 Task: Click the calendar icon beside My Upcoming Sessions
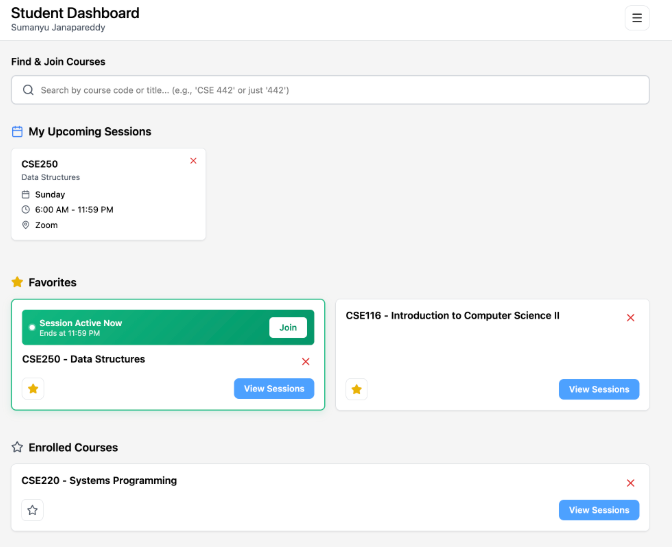pyautogui.click(x=17, y=132)
